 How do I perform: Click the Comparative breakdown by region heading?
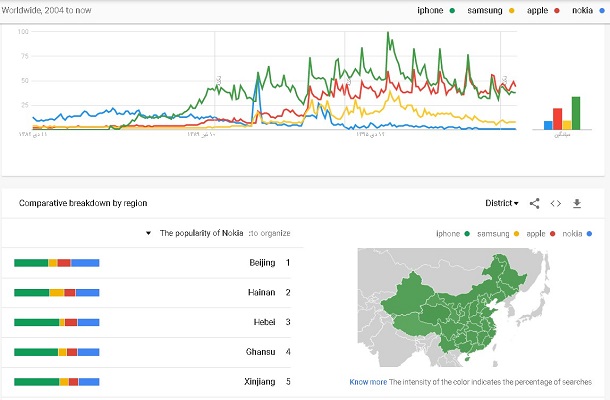point(83,203)
